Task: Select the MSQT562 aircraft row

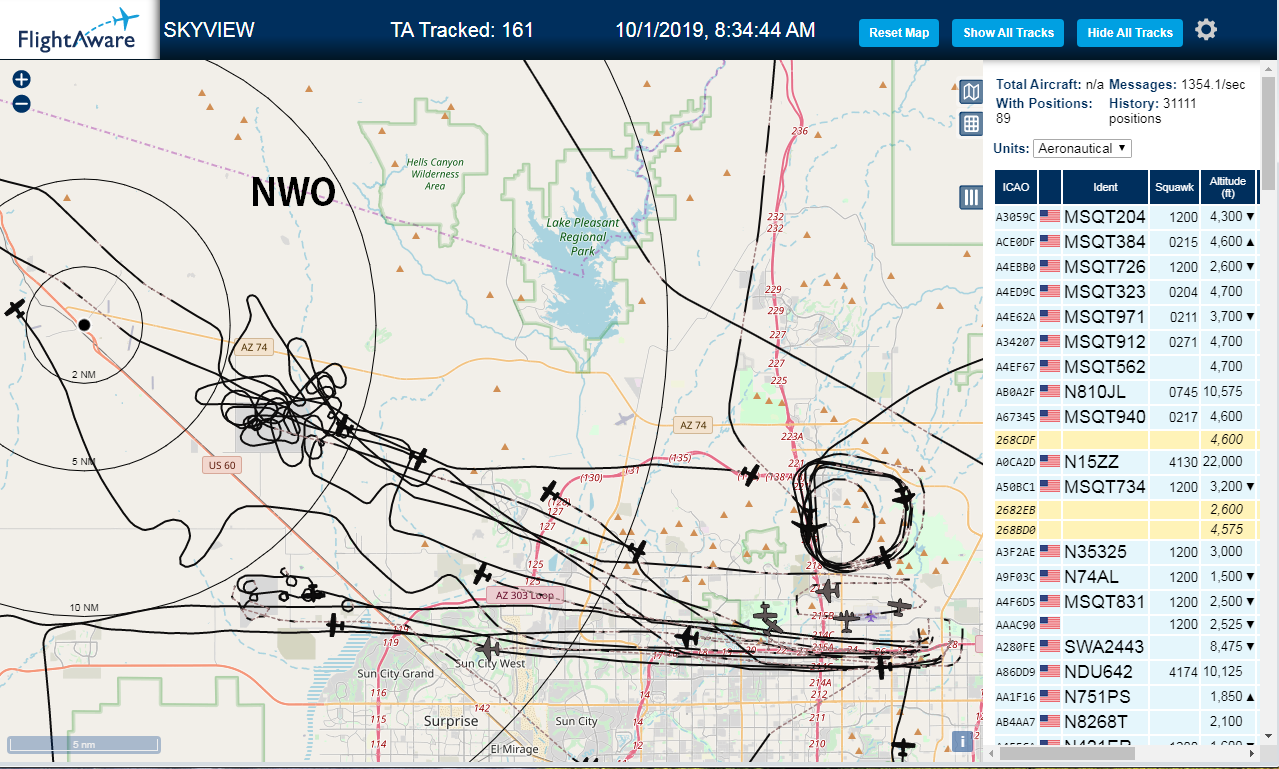Action: (1125, 366)
